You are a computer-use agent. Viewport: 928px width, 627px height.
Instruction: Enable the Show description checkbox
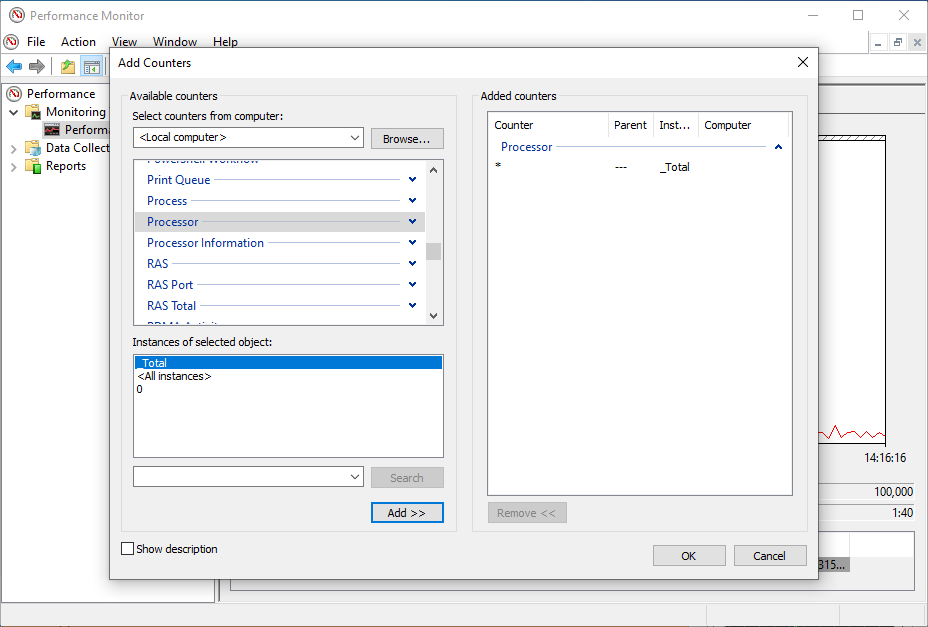[x=127, y=549]
